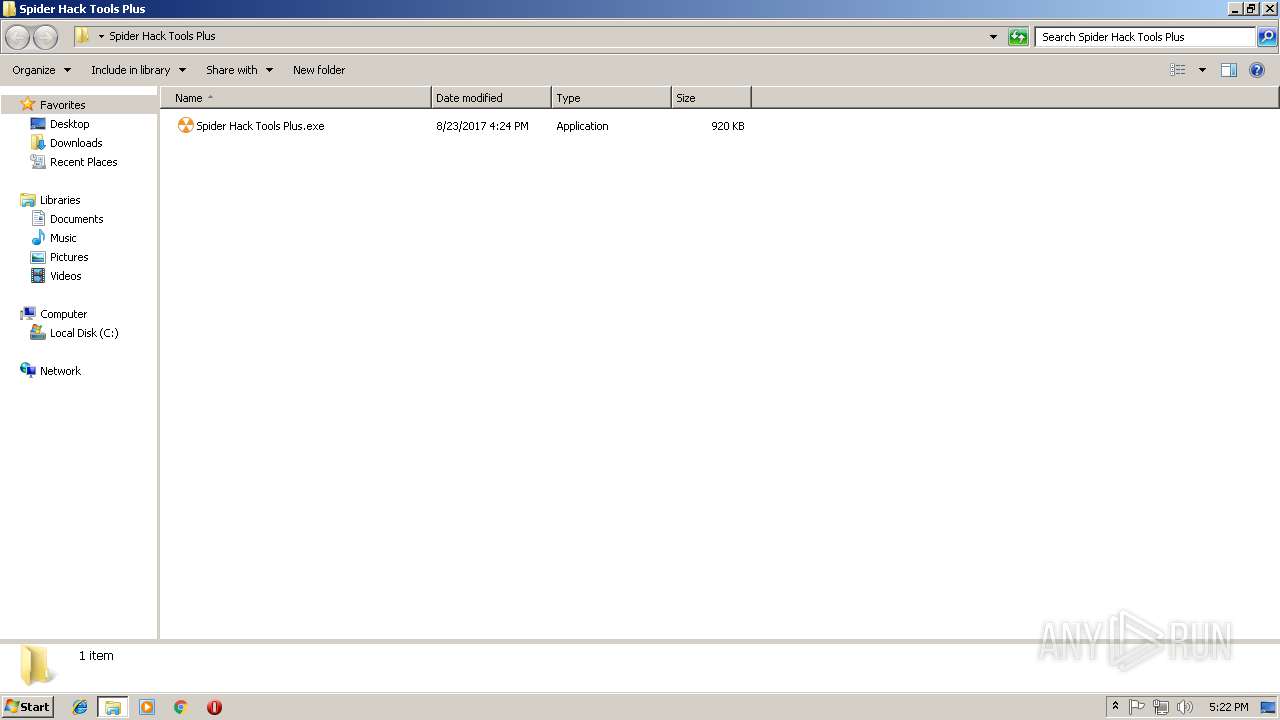Sort by Name column header
Image resolution: width=1280 pixels, height=720 pixels.
296,98
